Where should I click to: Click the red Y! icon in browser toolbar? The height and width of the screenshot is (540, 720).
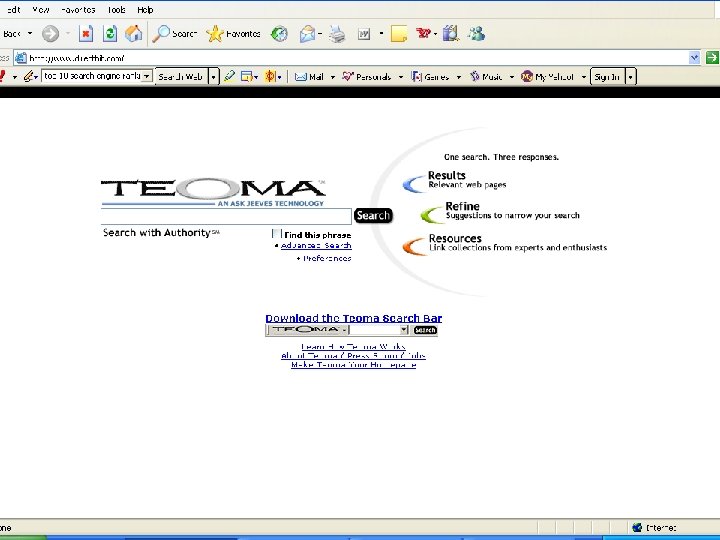coord(423,34)
